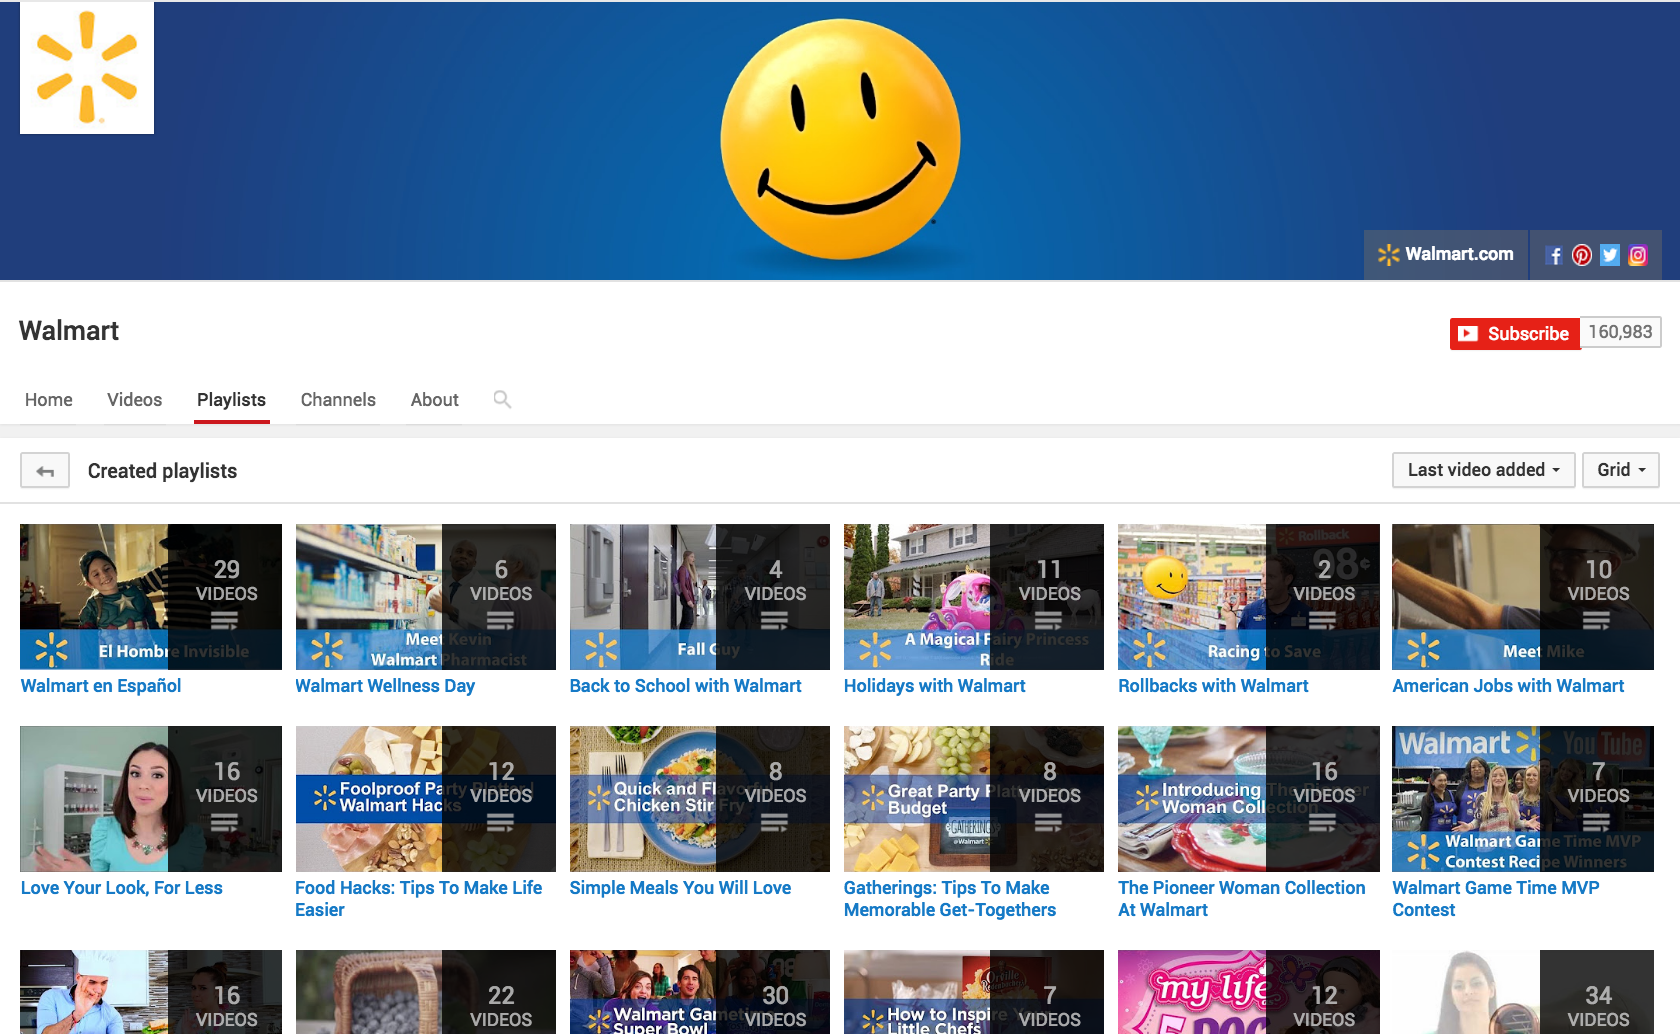Viewport: 1680px width, 1034px height.
Task: Click the Walmart Wellness Day title link
Action: pyautogui.click(x=385, y=686)
